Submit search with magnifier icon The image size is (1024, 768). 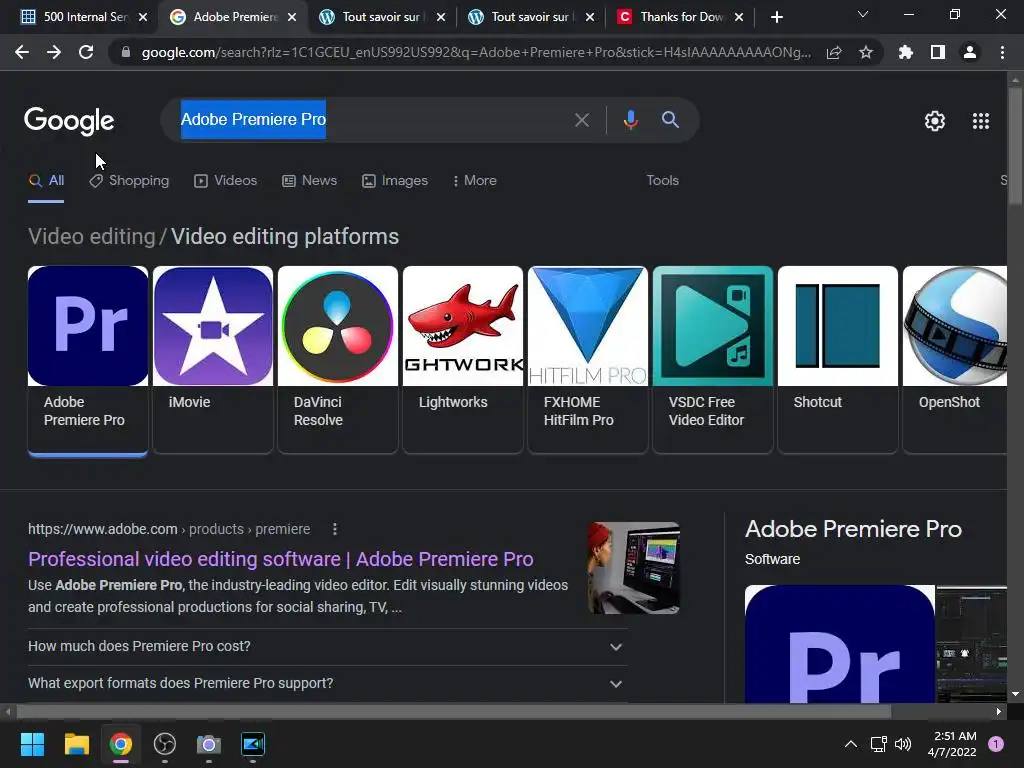(670, 120)
